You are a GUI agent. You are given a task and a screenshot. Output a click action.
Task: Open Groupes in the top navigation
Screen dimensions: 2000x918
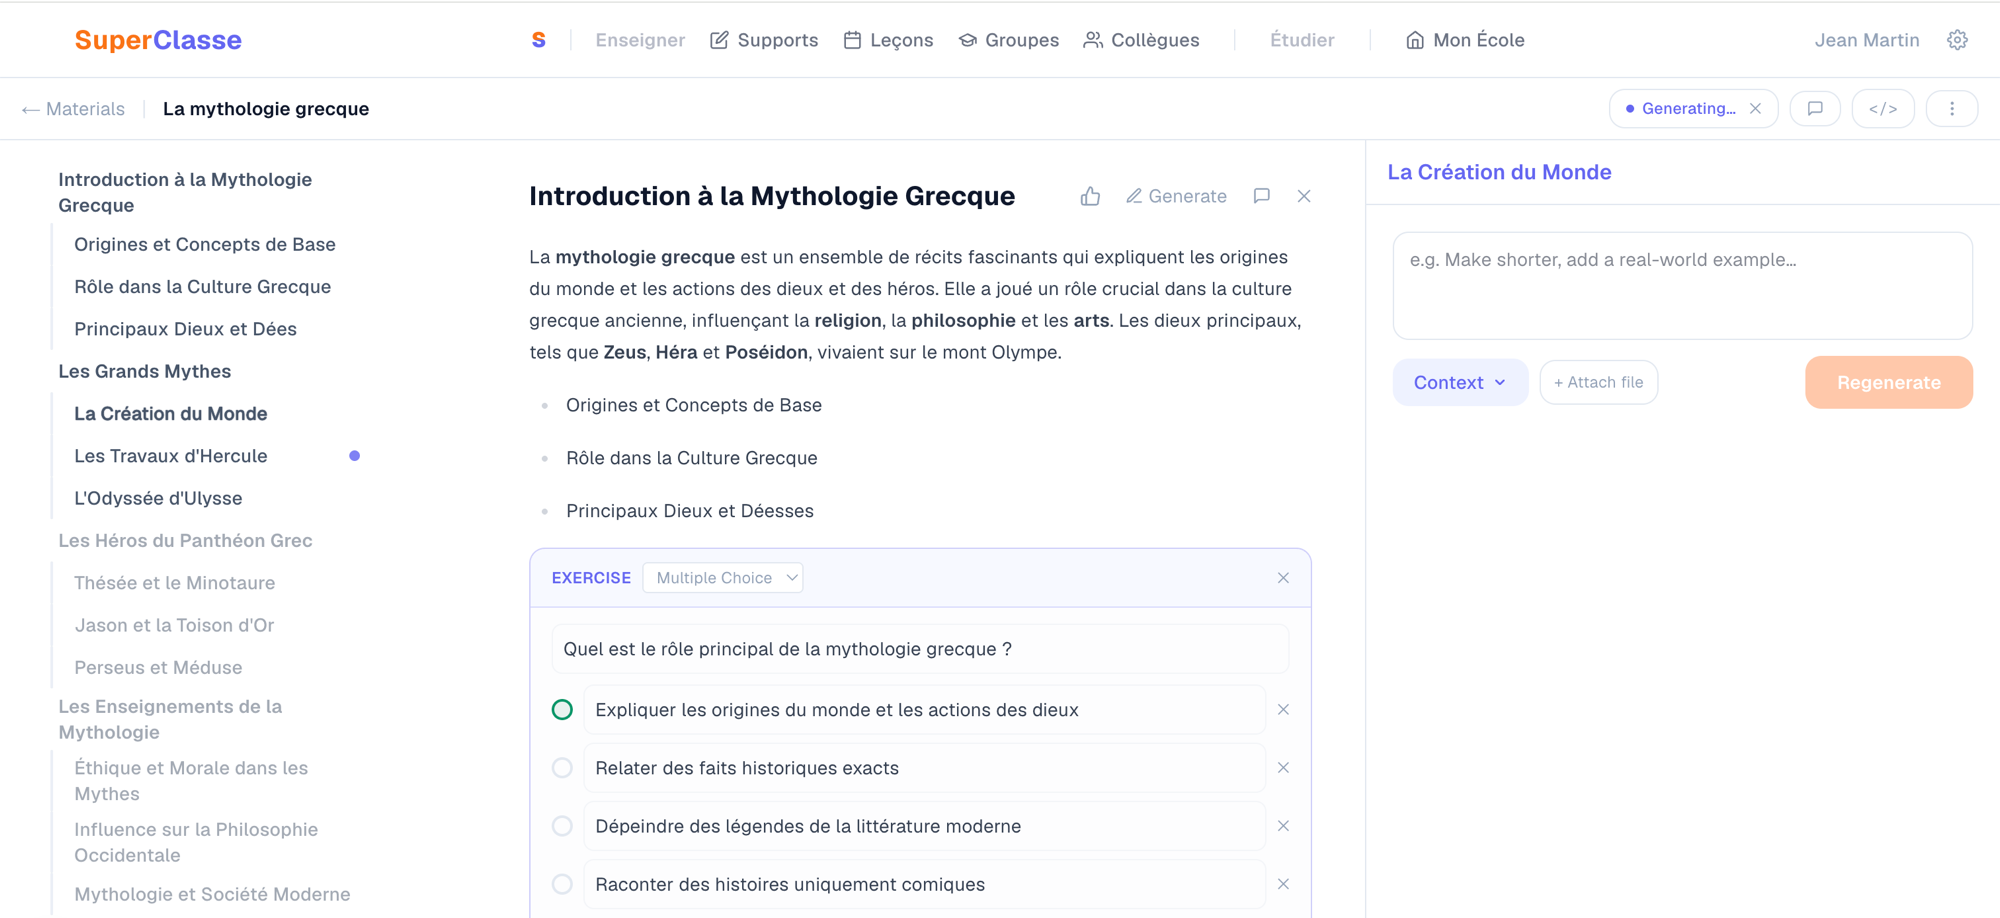pyautogui.click(x=1008, y=40)
